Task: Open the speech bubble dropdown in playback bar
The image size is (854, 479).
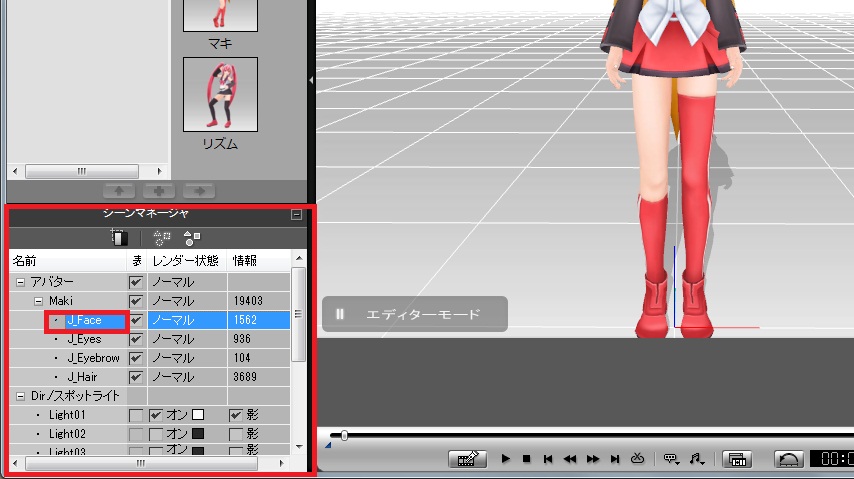Action: pos(671,459)
